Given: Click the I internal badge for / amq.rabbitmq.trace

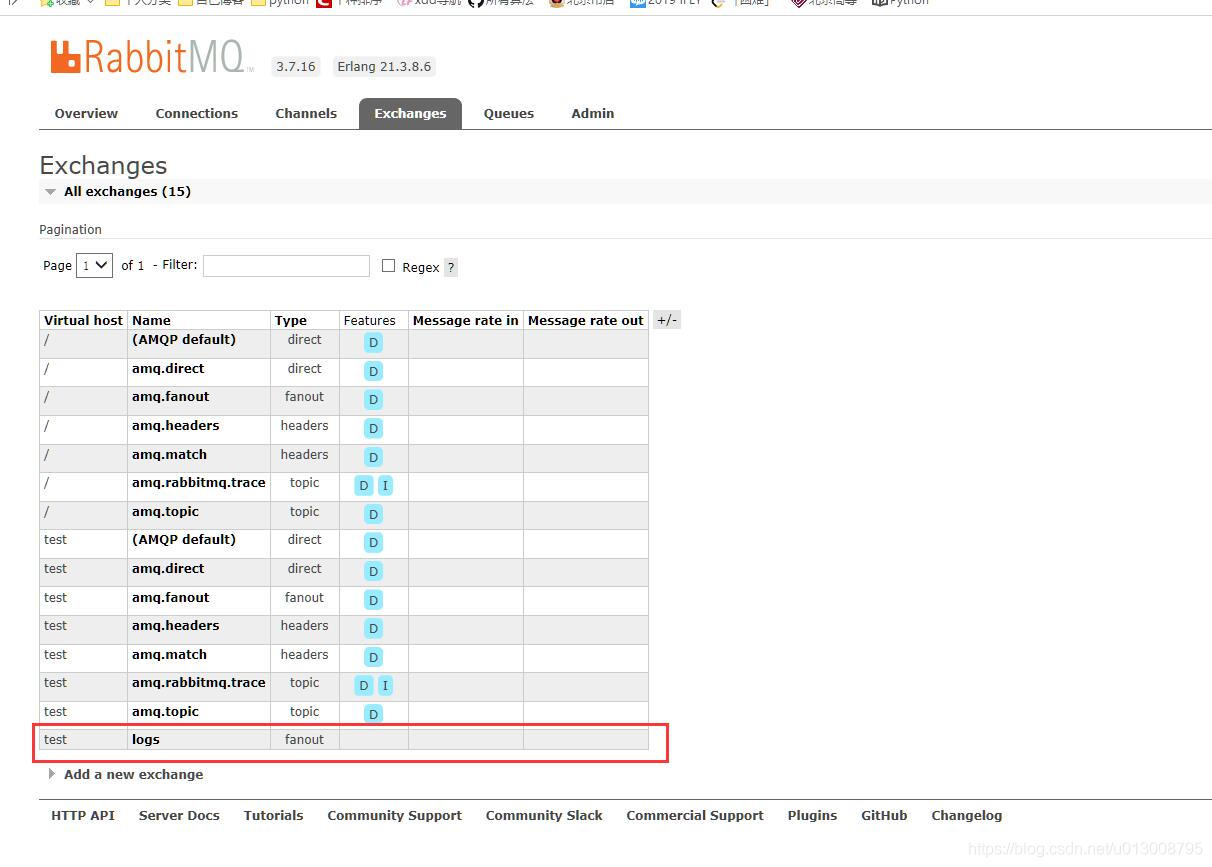Looking at the screenshot, I should click(x=385, y=485).
